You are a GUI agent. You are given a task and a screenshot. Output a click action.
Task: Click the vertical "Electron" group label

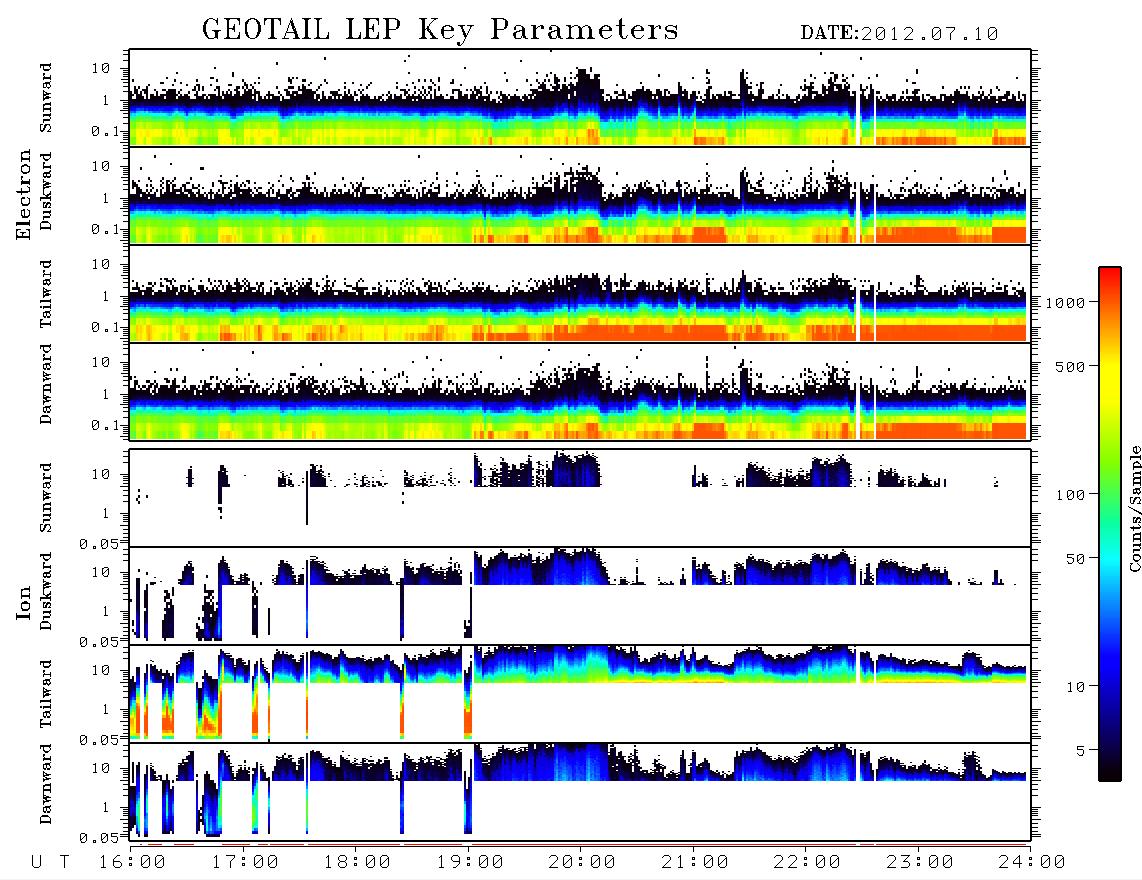24,194
